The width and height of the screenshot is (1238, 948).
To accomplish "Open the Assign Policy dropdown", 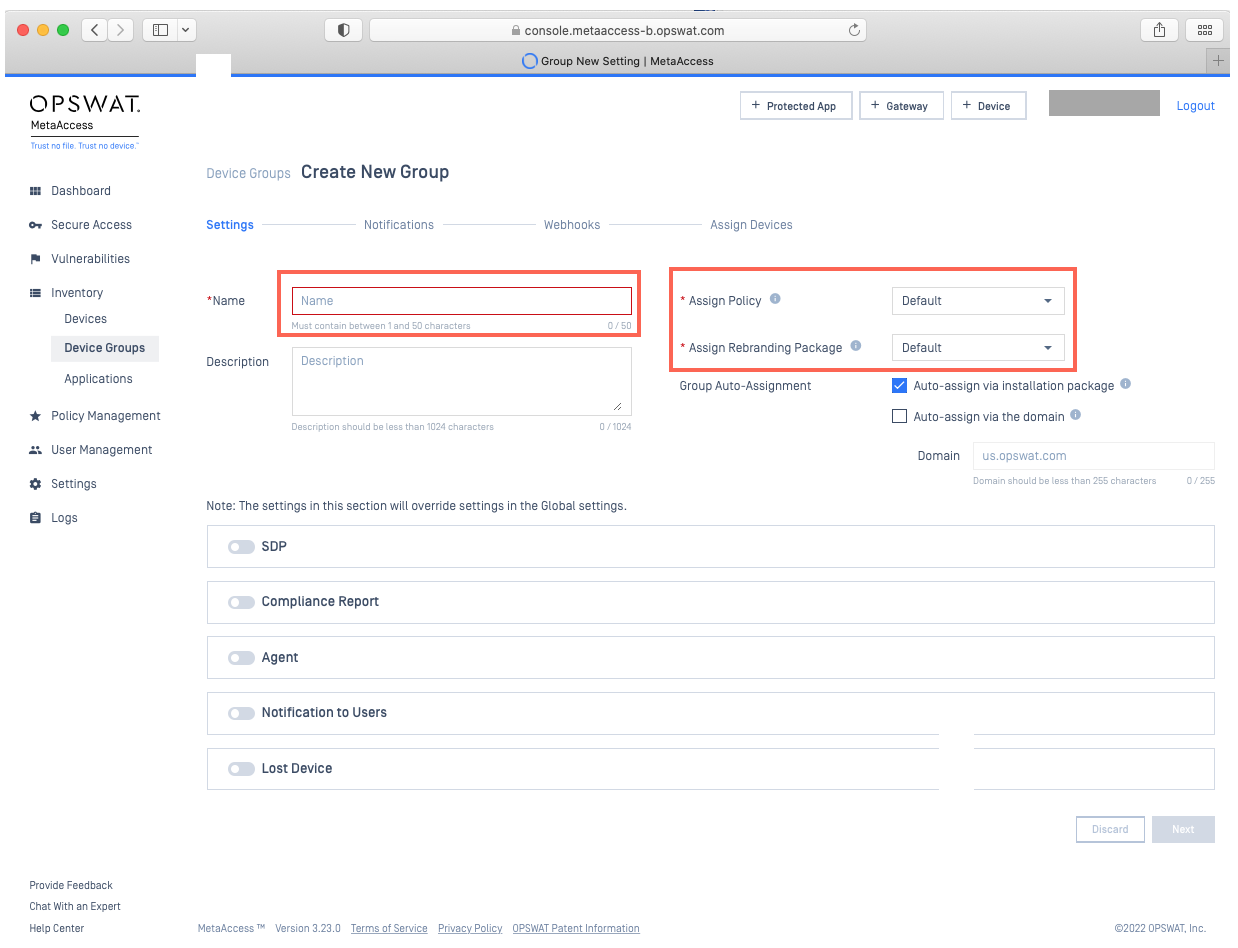I will (978, 300).
